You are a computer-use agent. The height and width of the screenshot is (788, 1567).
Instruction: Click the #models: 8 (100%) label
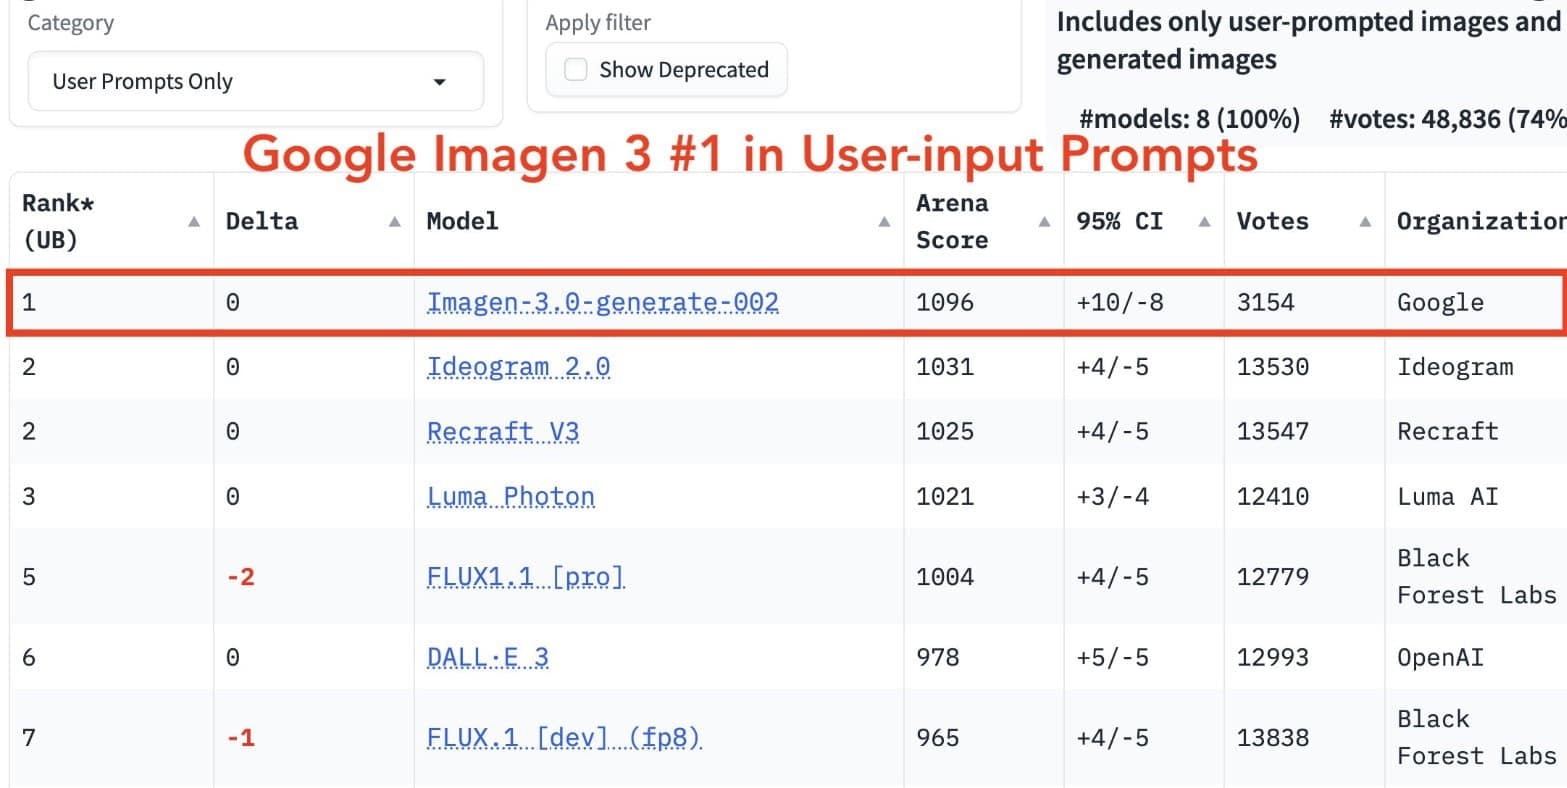(1190, 118)
